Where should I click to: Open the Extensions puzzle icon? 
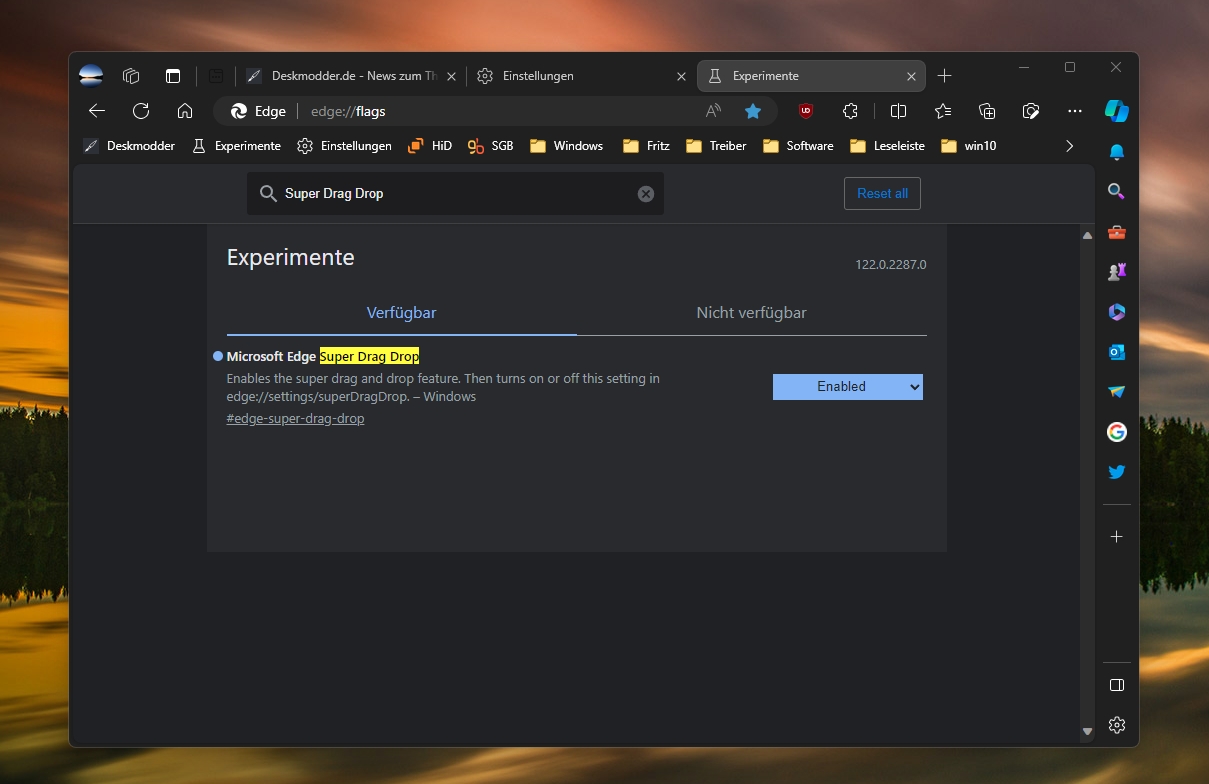pyautogui.click(x=850, y=111)
